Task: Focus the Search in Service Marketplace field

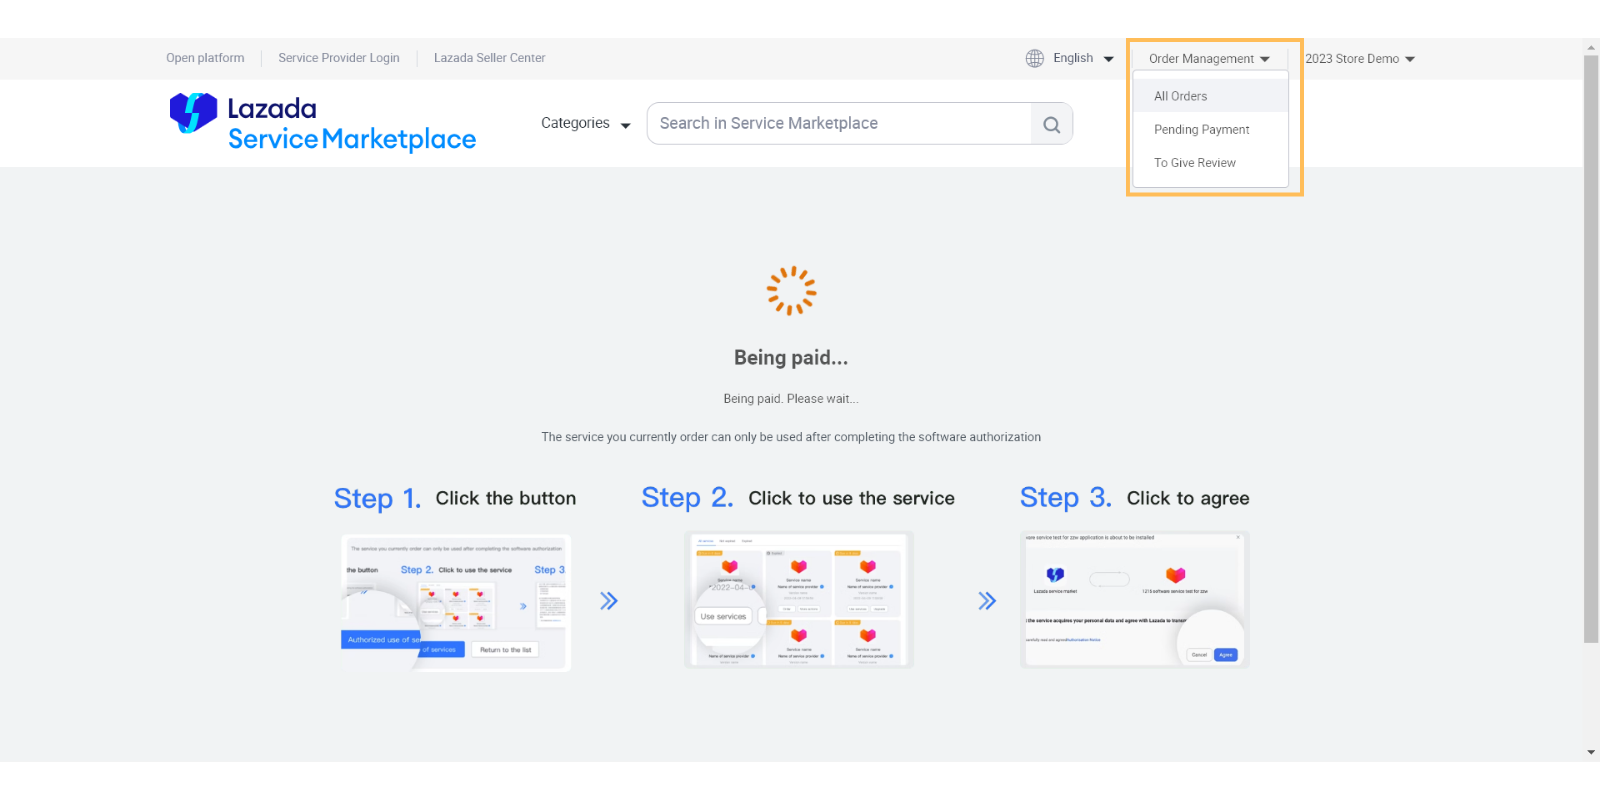Action: point(839,123)
